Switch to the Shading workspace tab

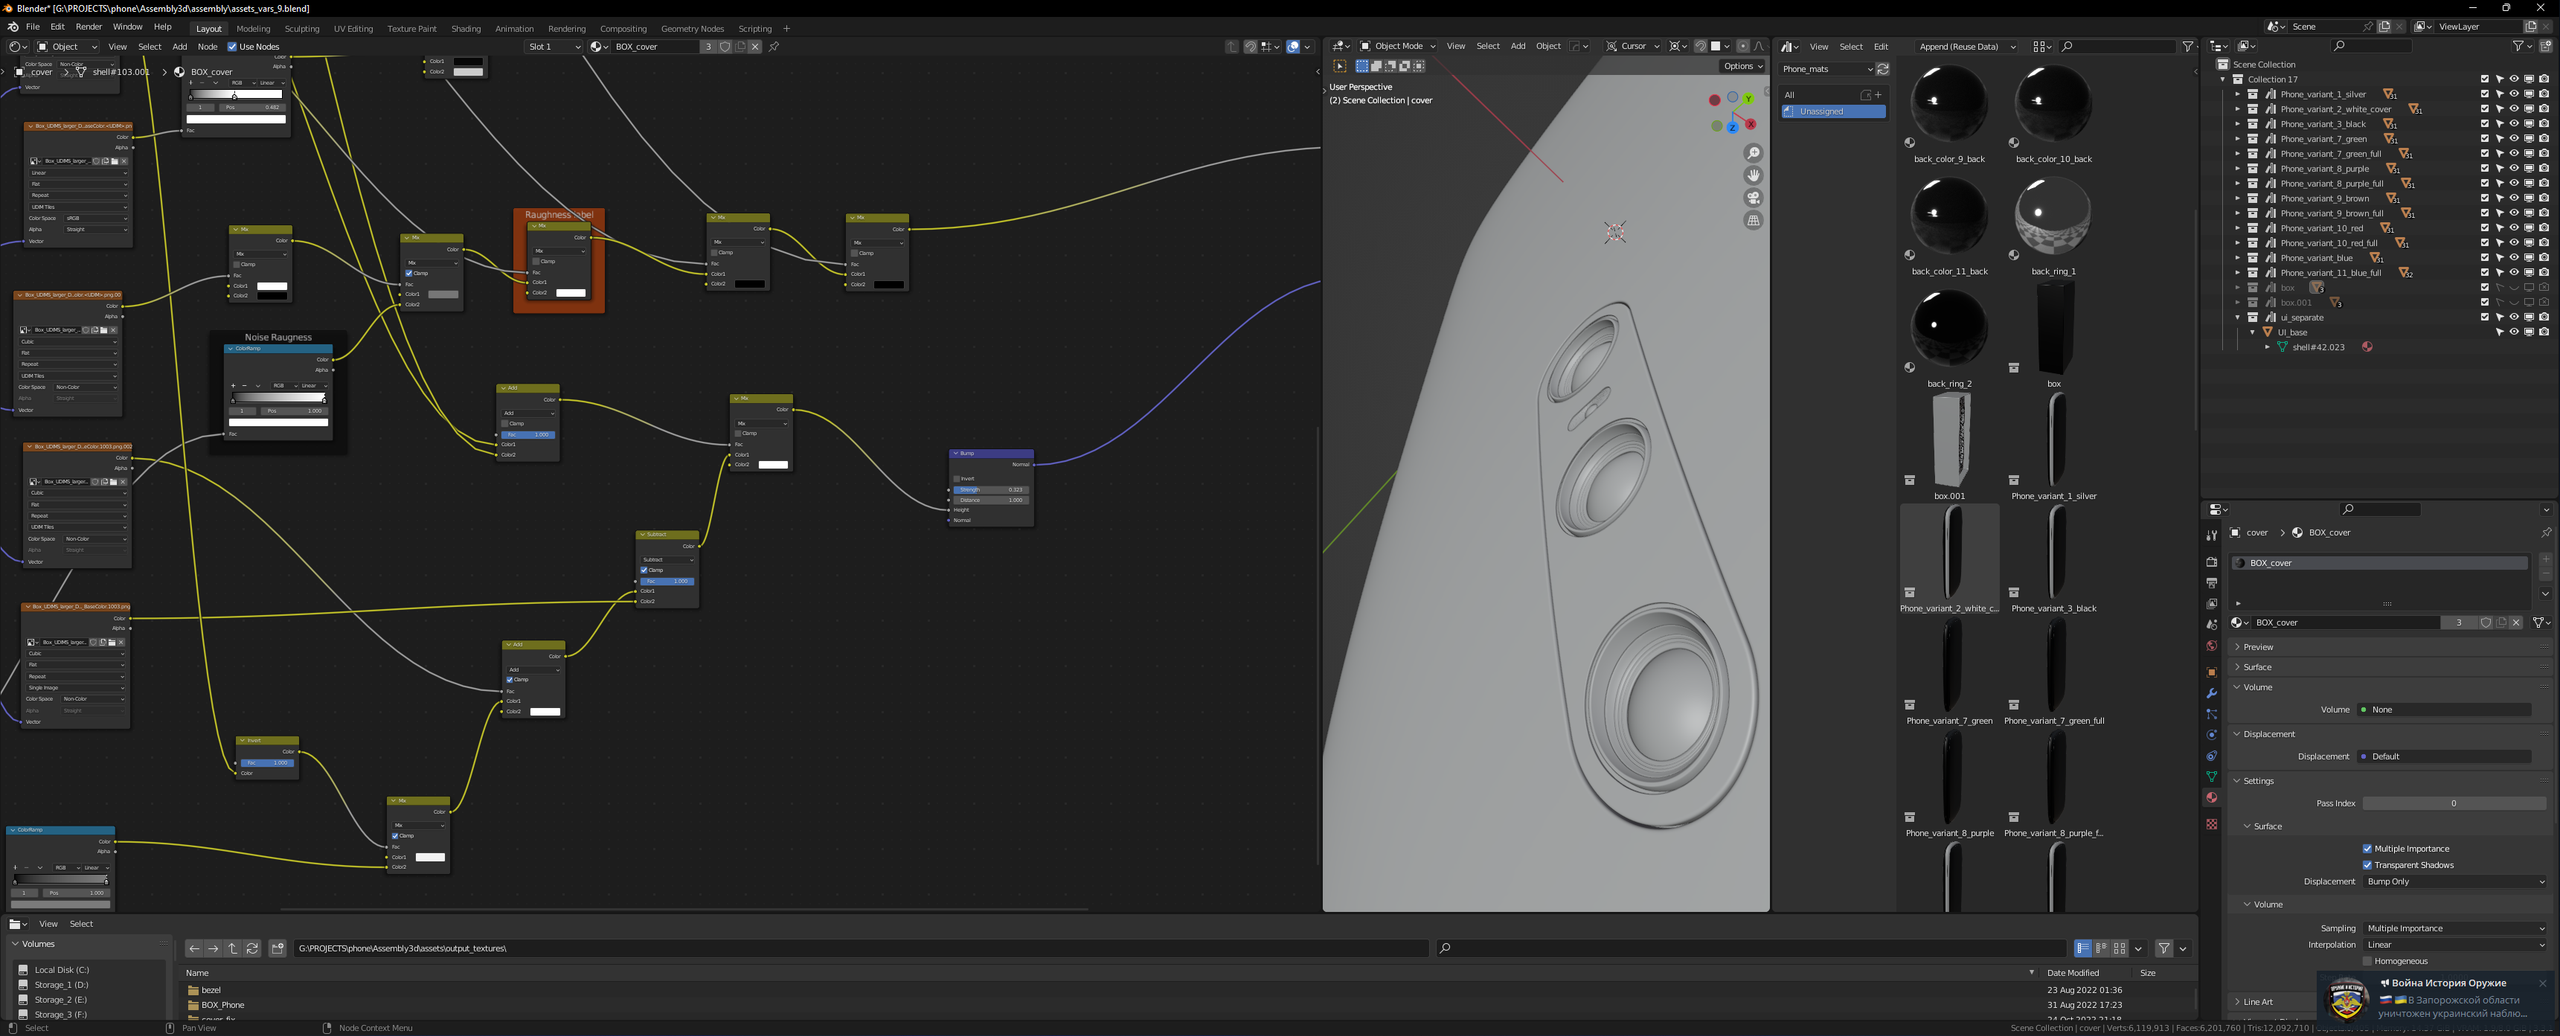tap(465, 29)
